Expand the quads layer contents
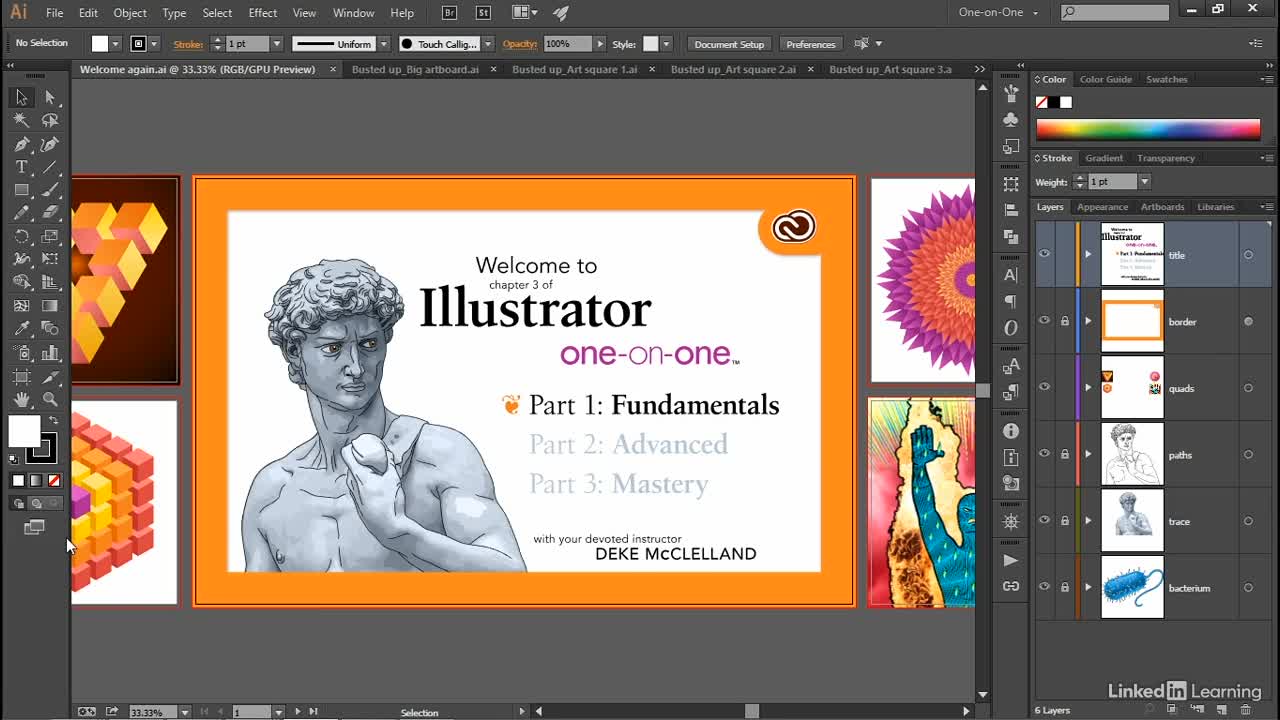 [1088, 388]
